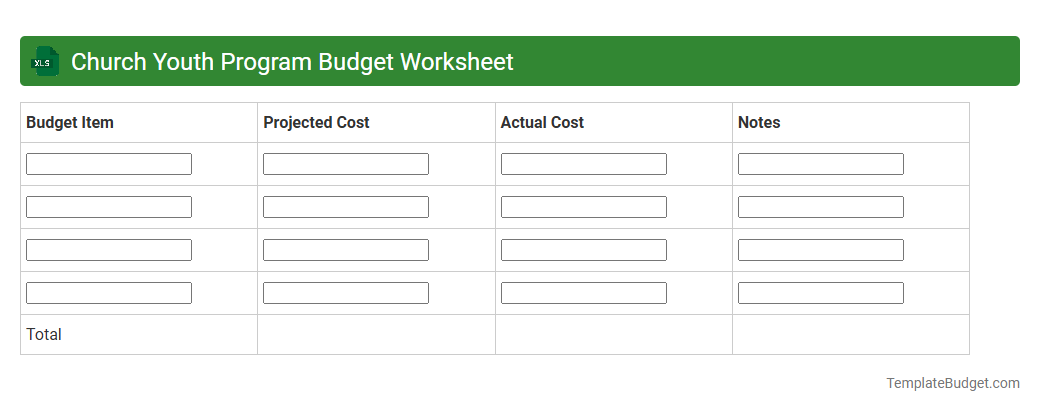The image size is (1040, 412).
Task: Select second row Projected Cost input field
Action: 346,207
